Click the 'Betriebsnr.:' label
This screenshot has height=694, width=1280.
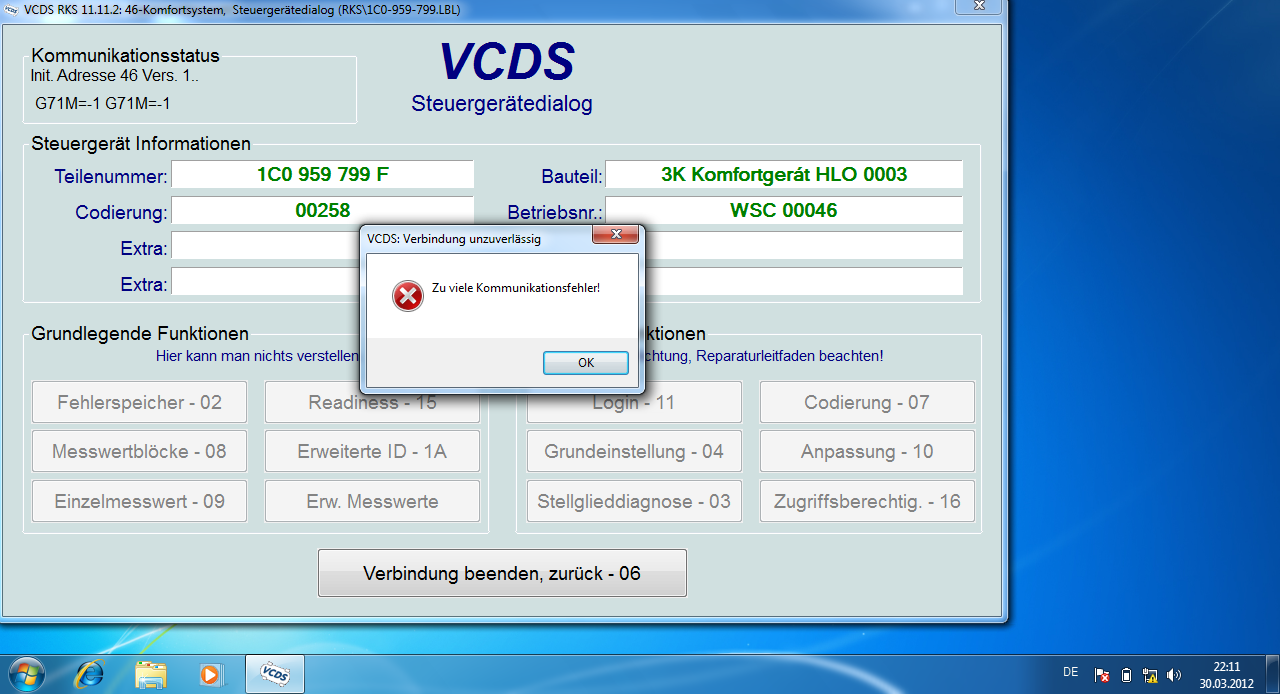coord(555,212)
